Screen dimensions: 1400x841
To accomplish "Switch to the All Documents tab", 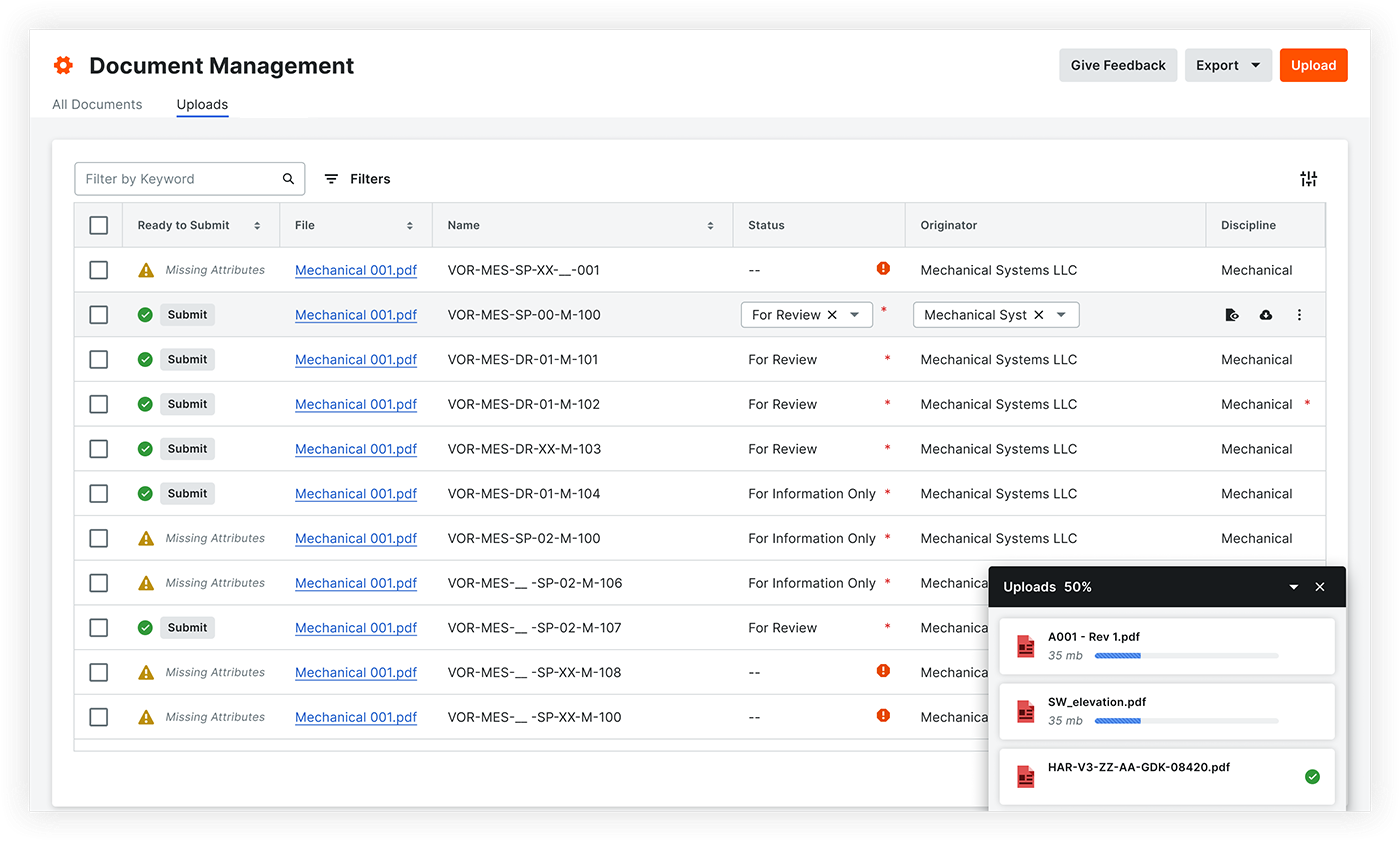I will 97,104.
